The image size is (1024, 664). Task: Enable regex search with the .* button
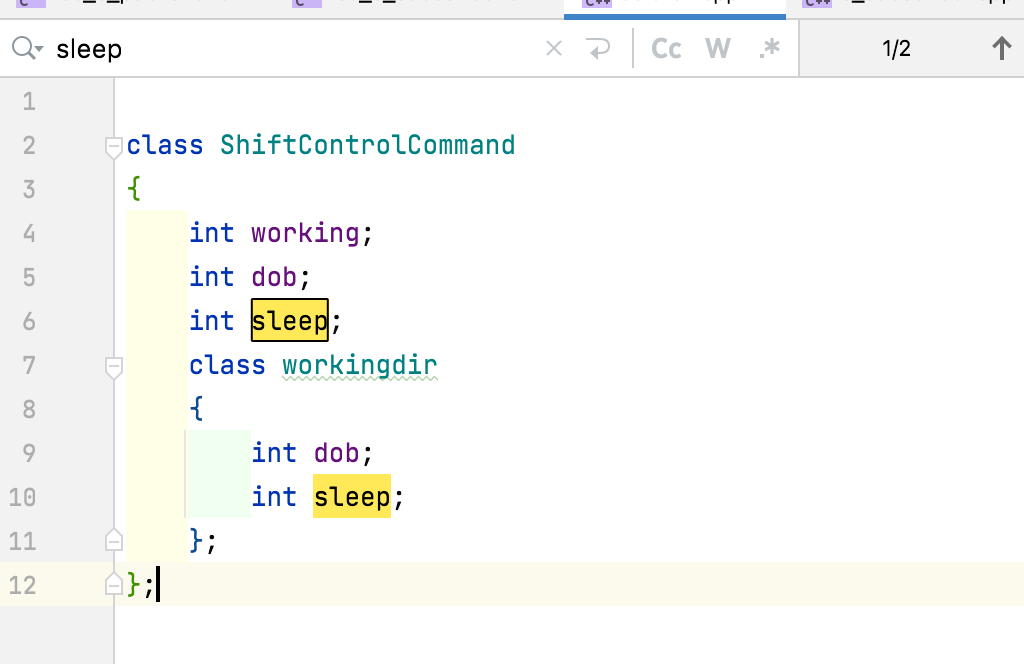point(768,47)
